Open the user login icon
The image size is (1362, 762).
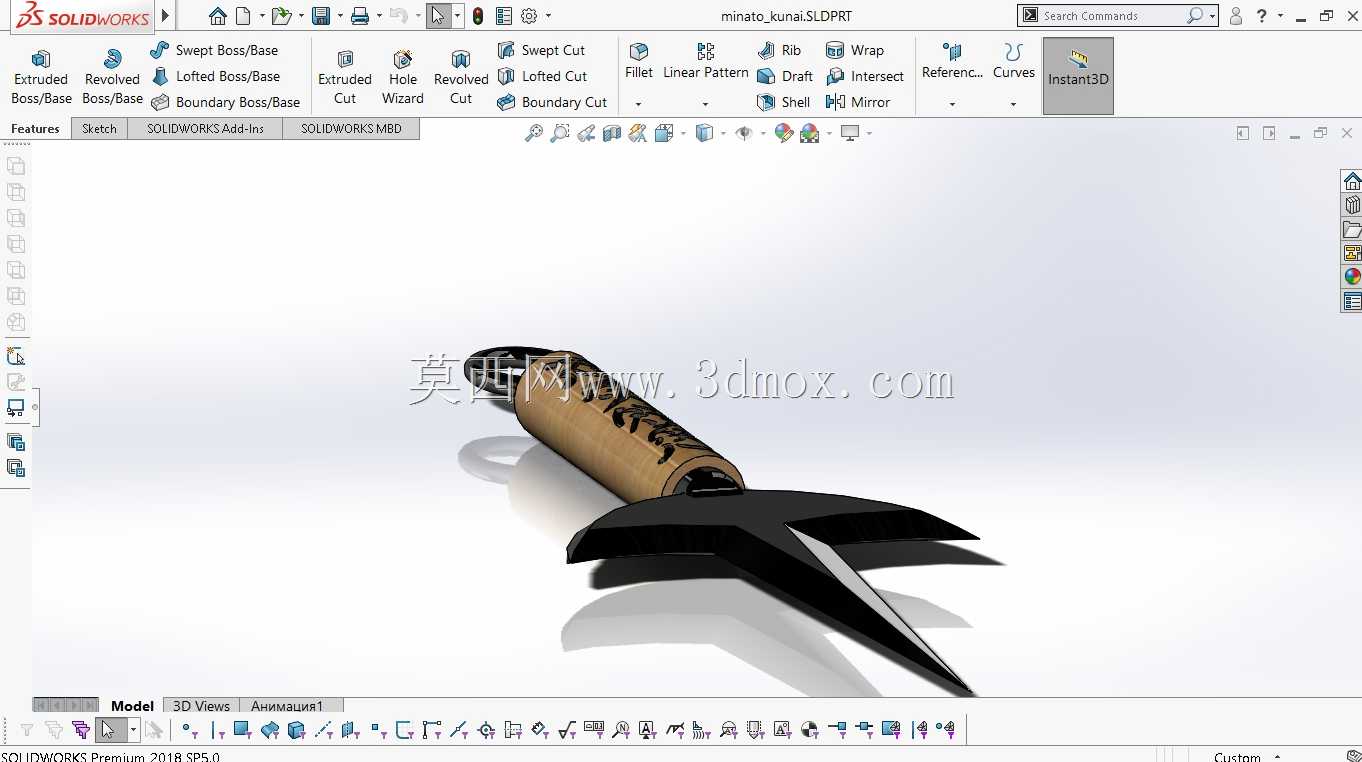(1236, 16)
